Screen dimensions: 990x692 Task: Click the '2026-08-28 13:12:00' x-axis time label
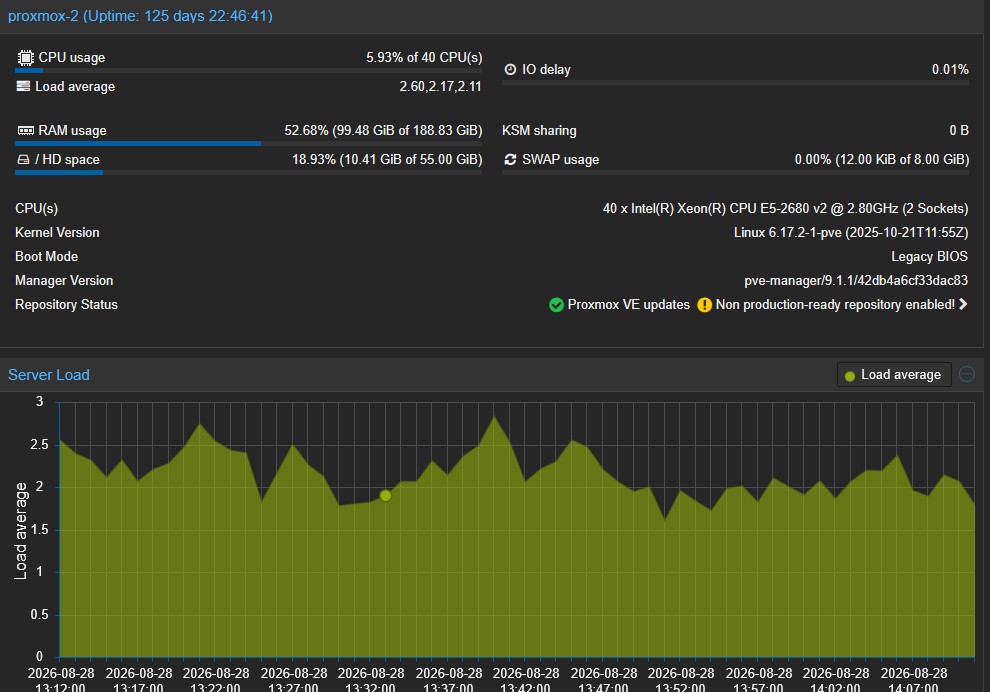[x=61, y=679]
